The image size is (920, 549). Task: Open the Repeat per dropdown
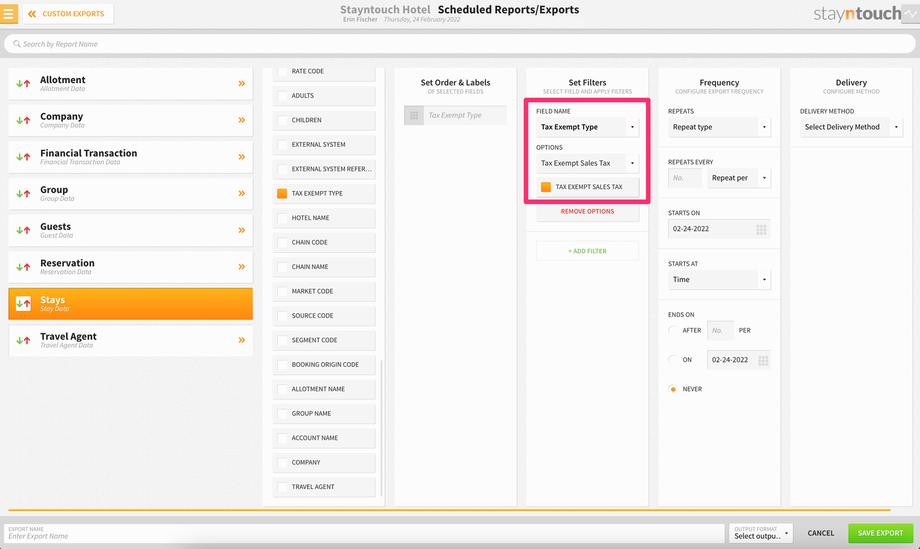(739, 178)
